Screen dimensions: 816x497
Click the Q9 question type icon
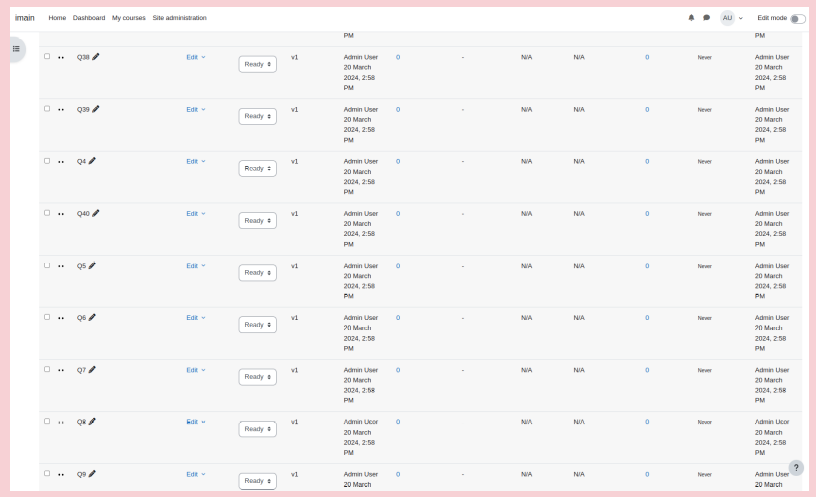(61, 475)
